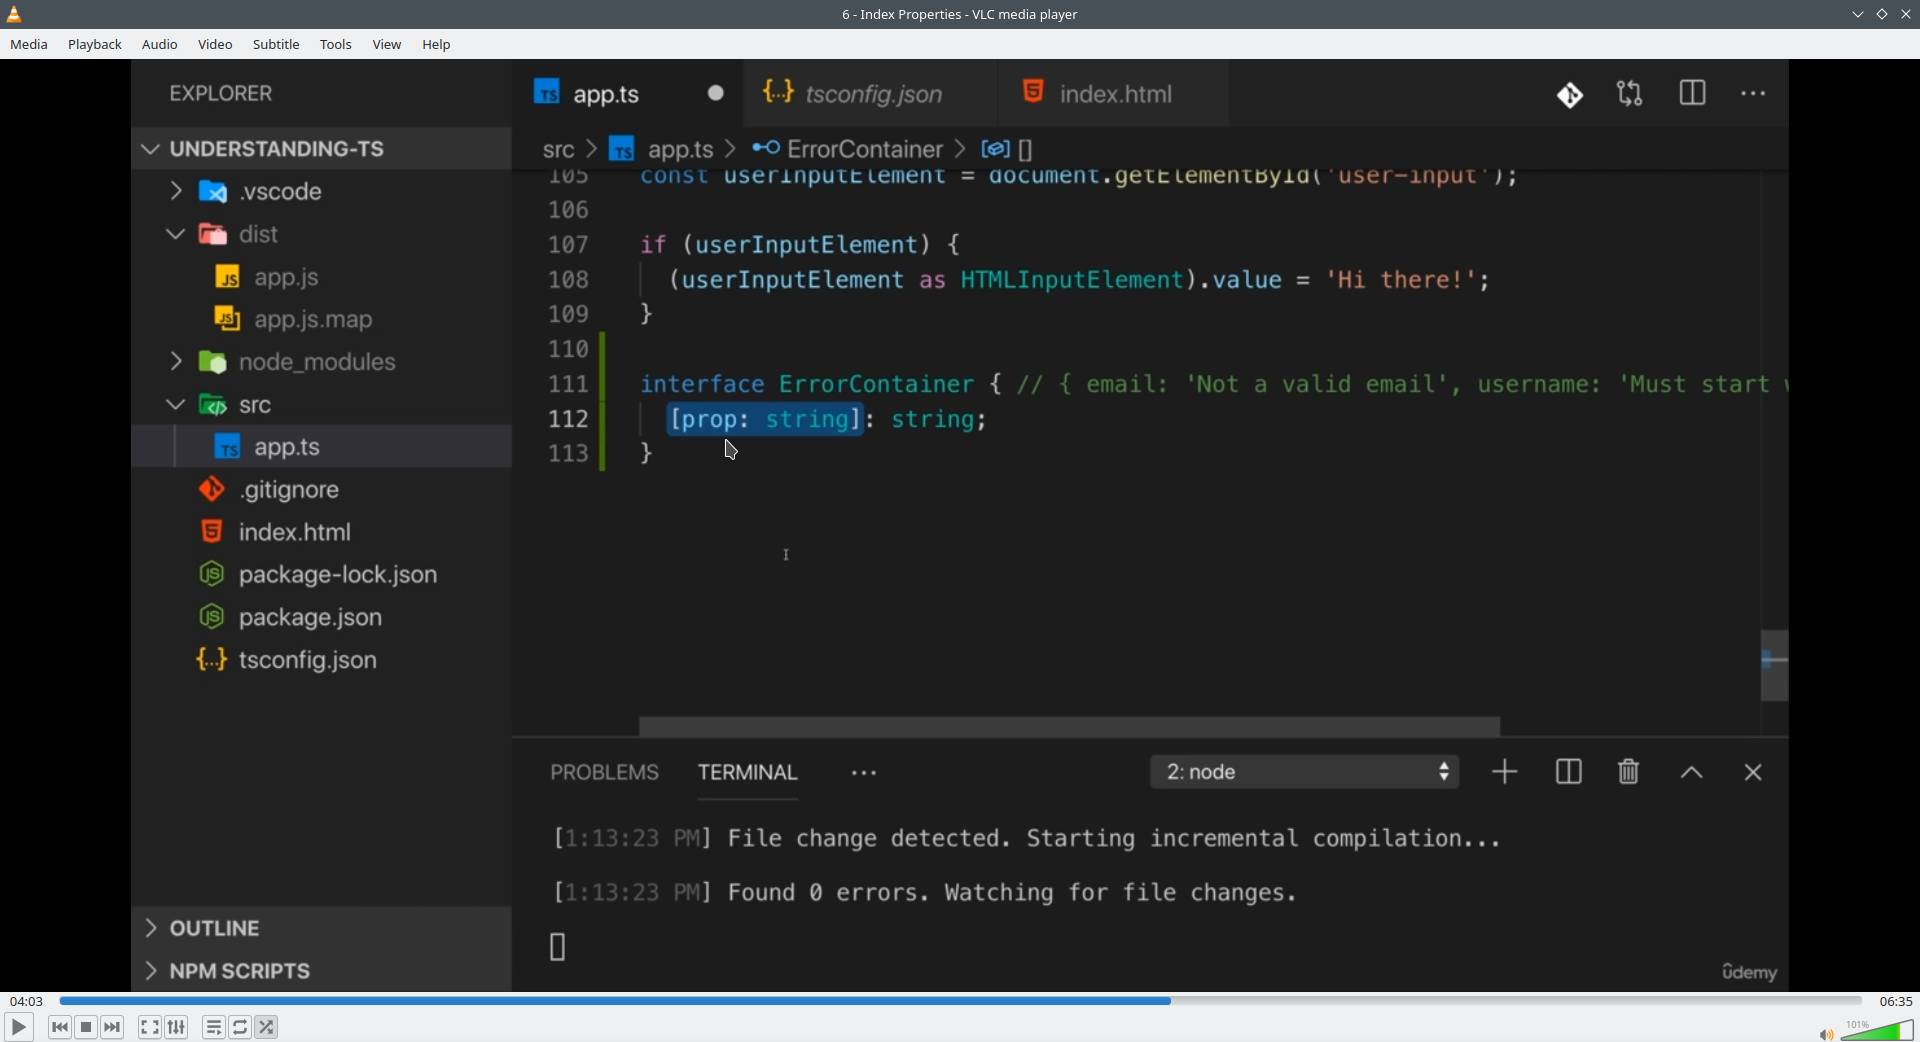Skip to previous media in VLC

coord(60,1027)
